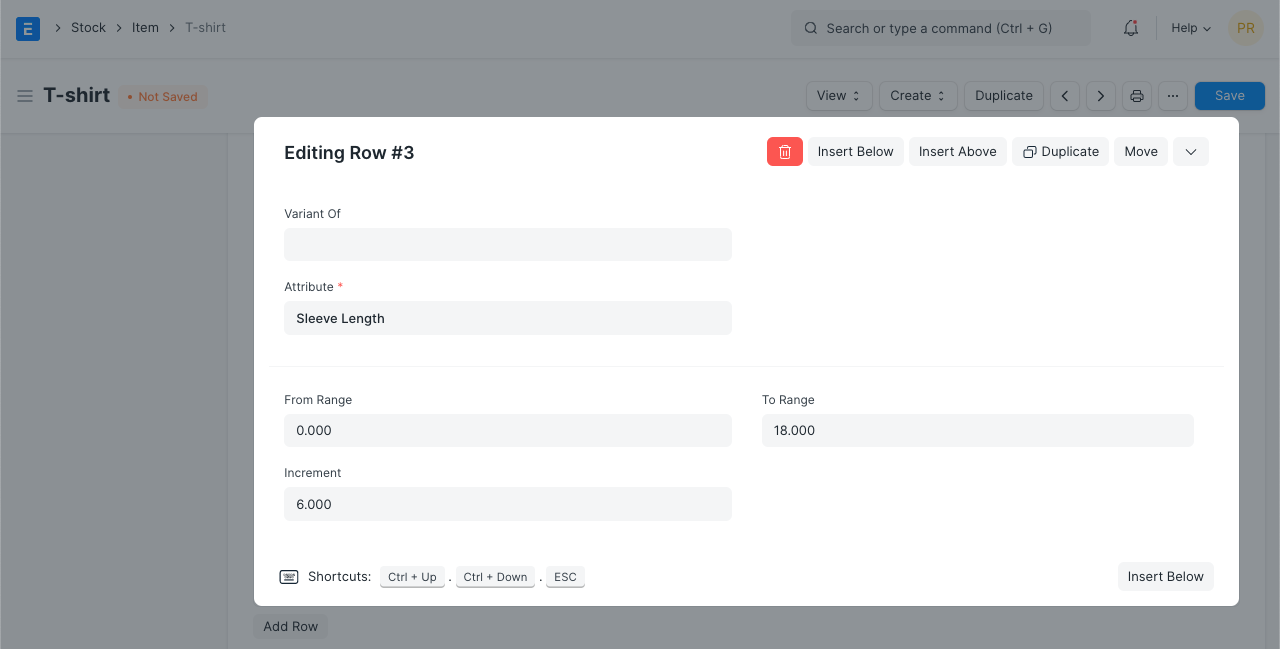Go to next record arrow icon

pos(1101,96)
